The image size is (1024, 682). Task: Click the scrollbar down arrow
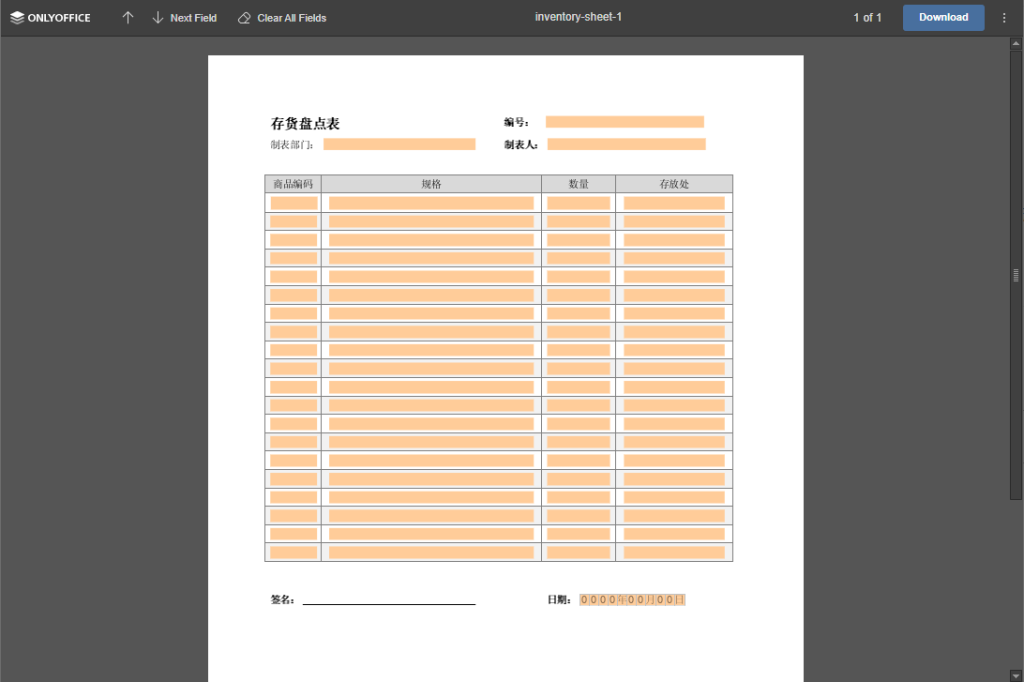[1015, 674]
